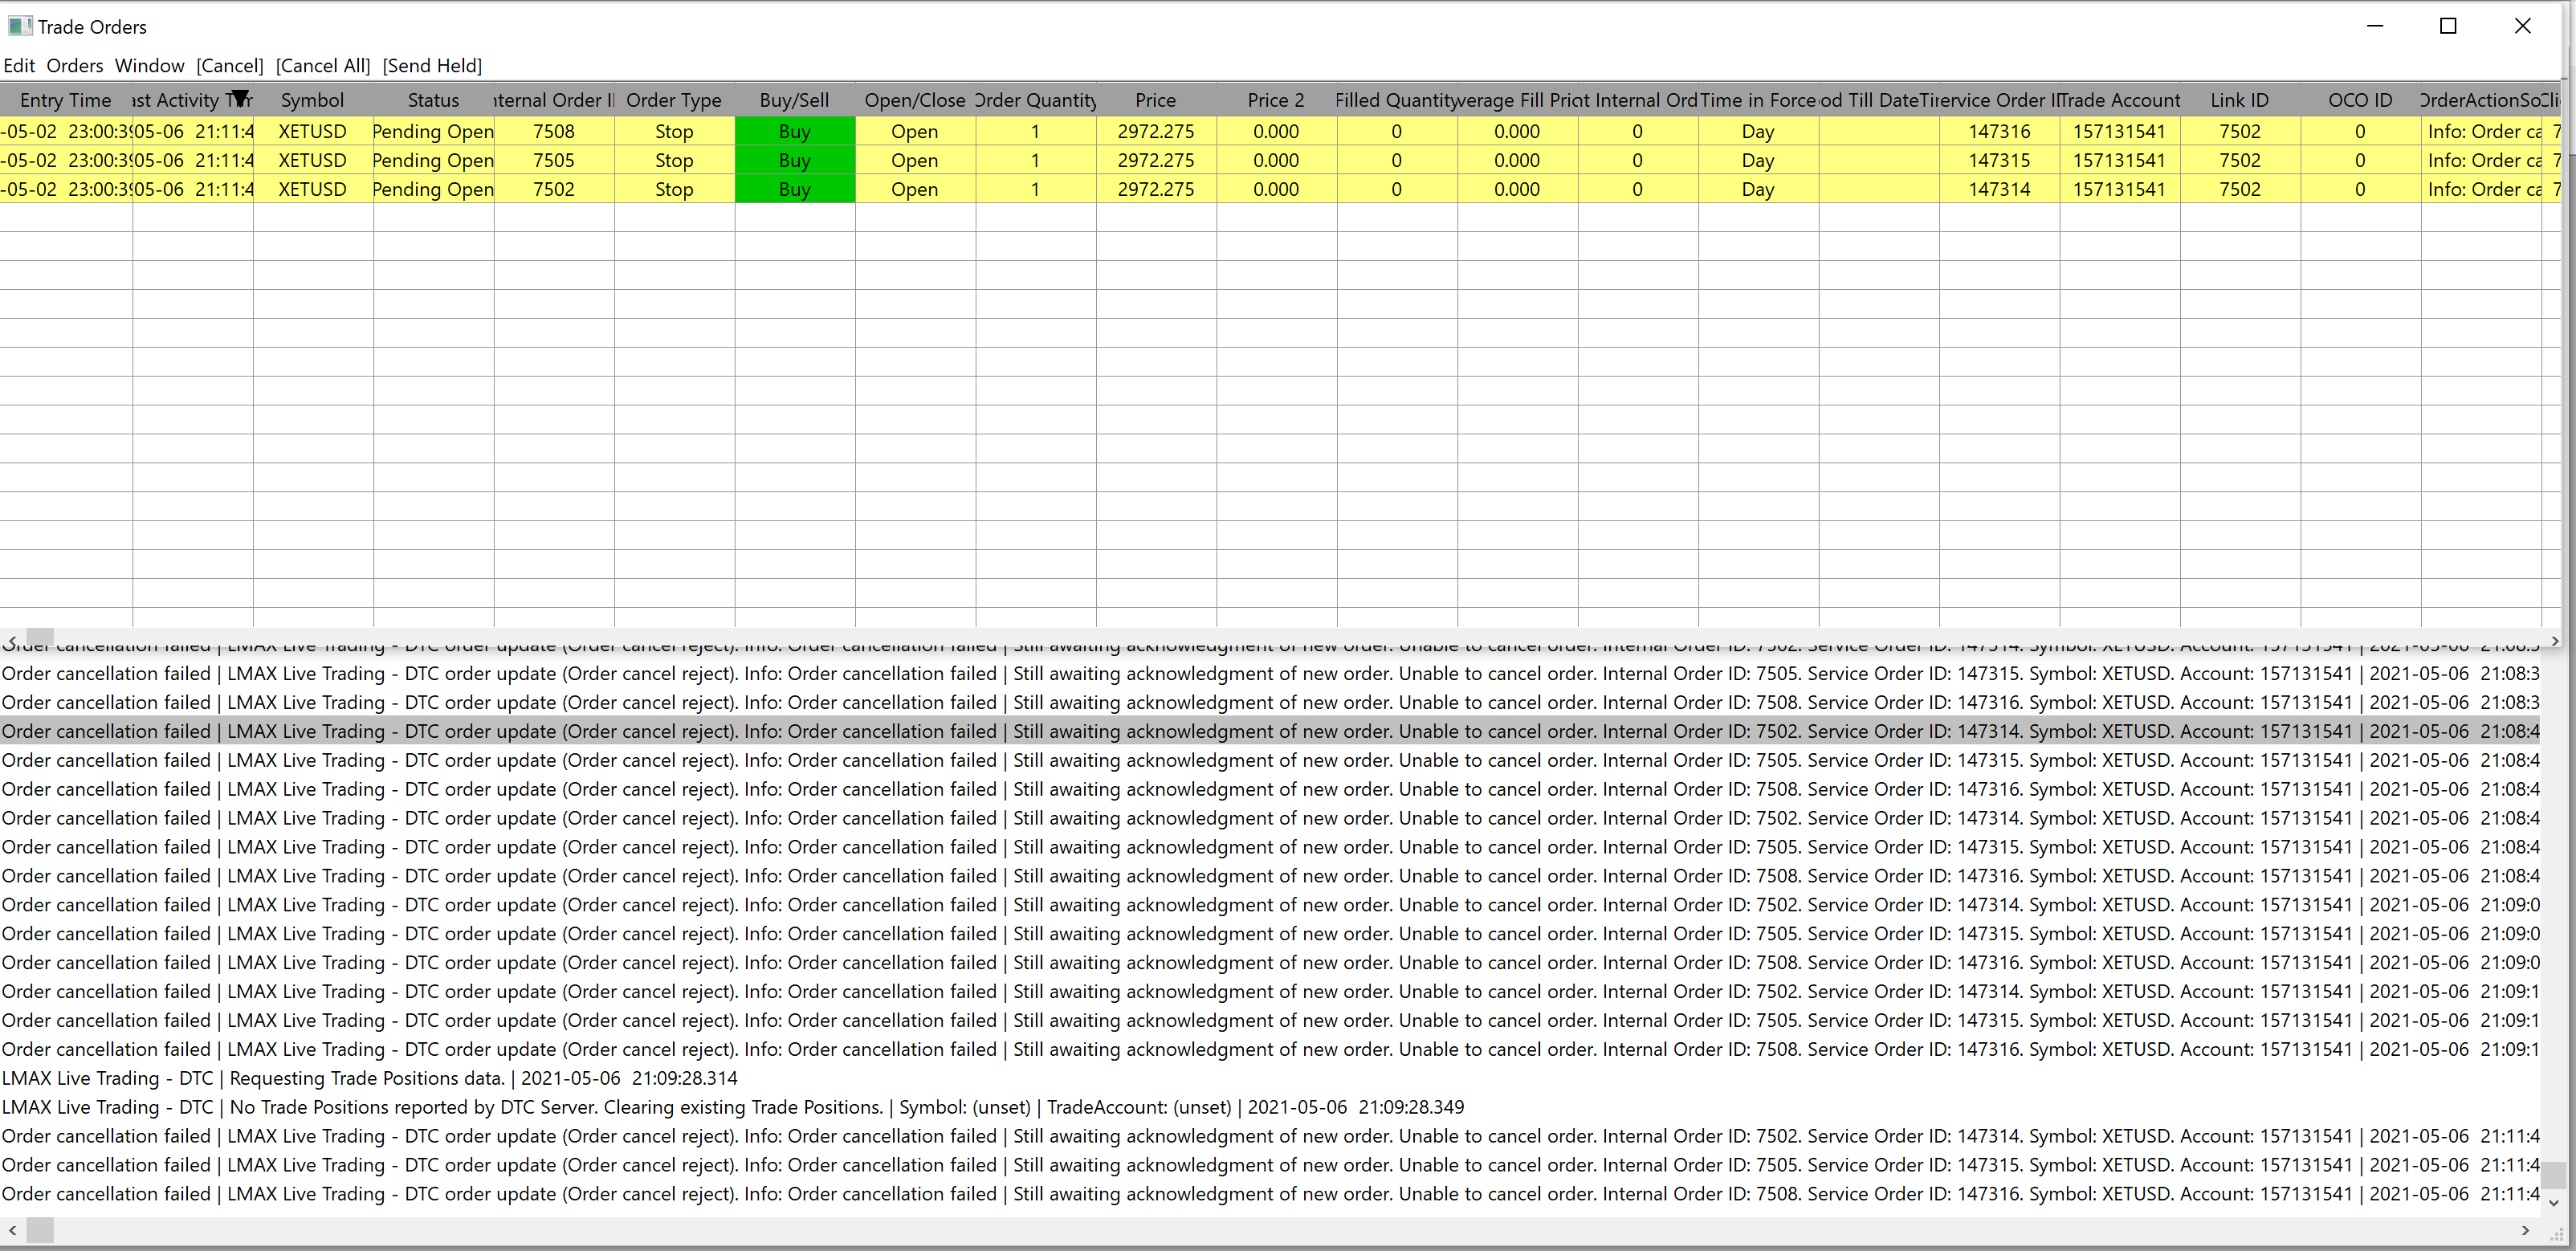Click the sort arrow on Last Activity Time

point(240,98)
